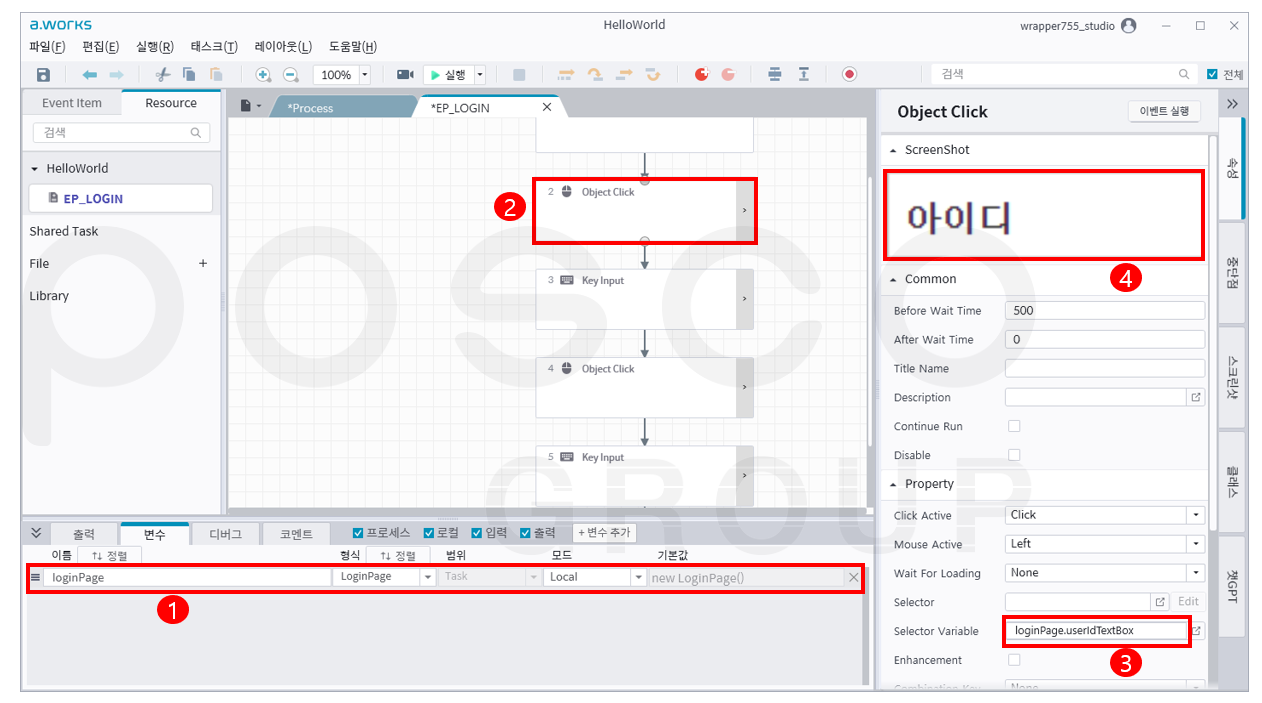Switch to the Event Item tab
Screen dimensions: 1262x703
coord(72,103)
